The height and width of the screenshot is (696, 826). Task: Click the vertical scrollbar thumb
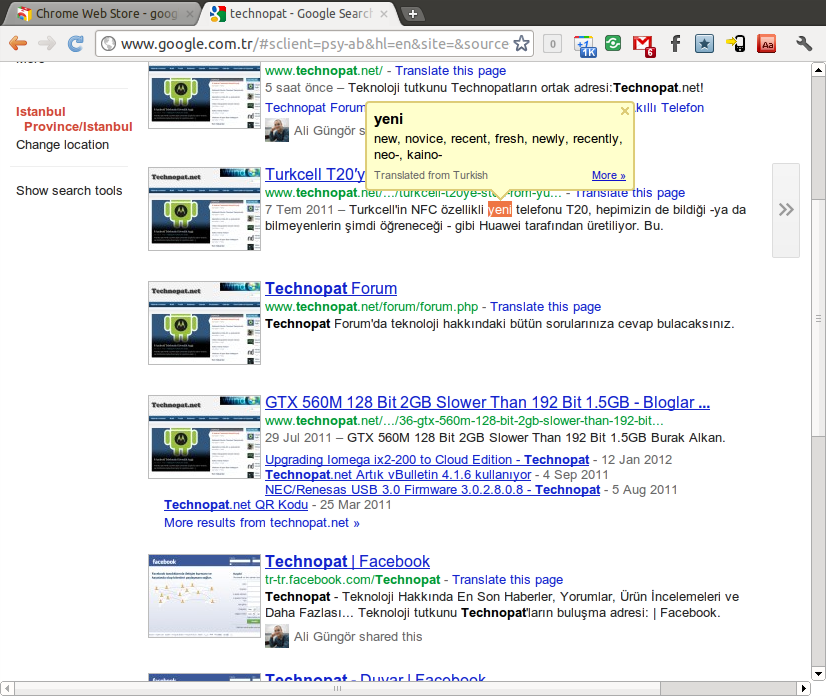(818, 318)
